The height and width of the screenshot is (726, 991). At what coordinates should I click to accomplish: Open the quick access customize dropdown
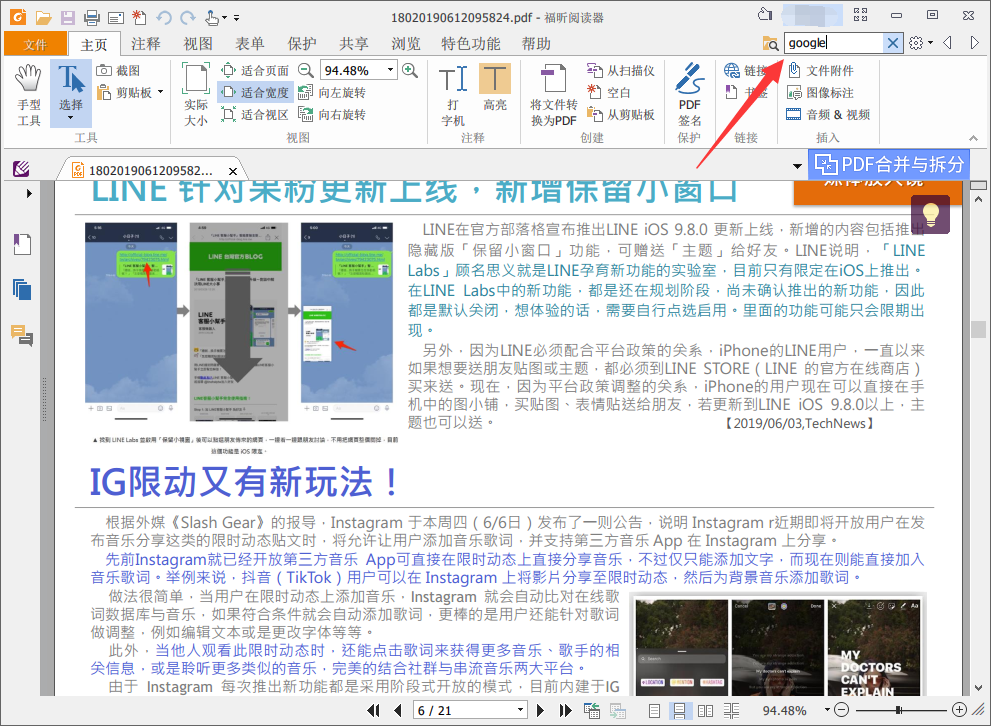pos(236,18)
